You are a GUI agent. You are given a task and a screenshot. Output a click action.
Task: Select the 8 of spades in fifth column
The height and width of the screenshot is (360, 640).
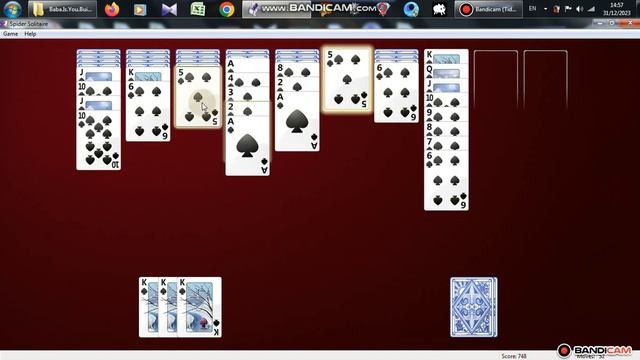297,70
